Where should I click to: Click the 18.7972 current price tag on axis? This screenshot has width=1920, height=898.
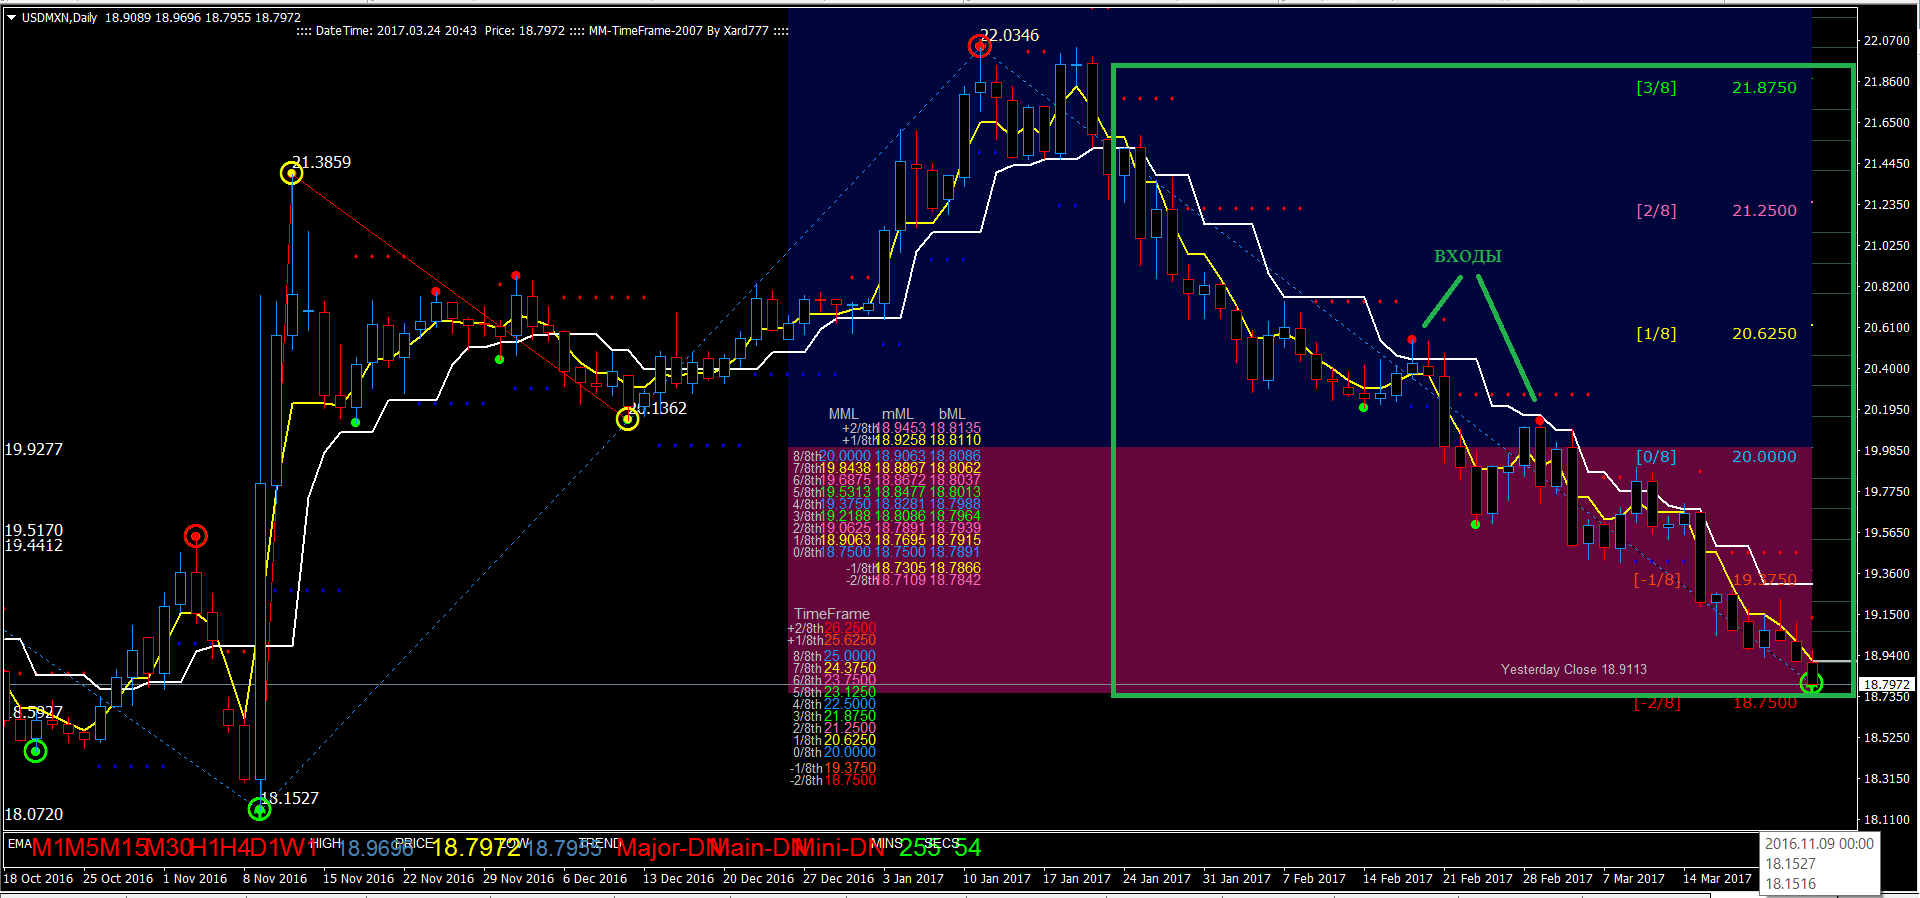tap(1887, 685)
